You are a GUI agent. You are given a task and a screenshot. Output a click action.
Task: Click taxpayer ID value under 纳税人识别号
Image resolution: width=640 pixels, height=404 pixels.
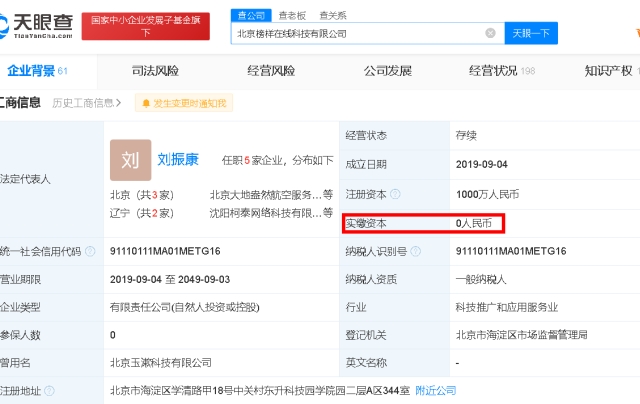[511, 251]
